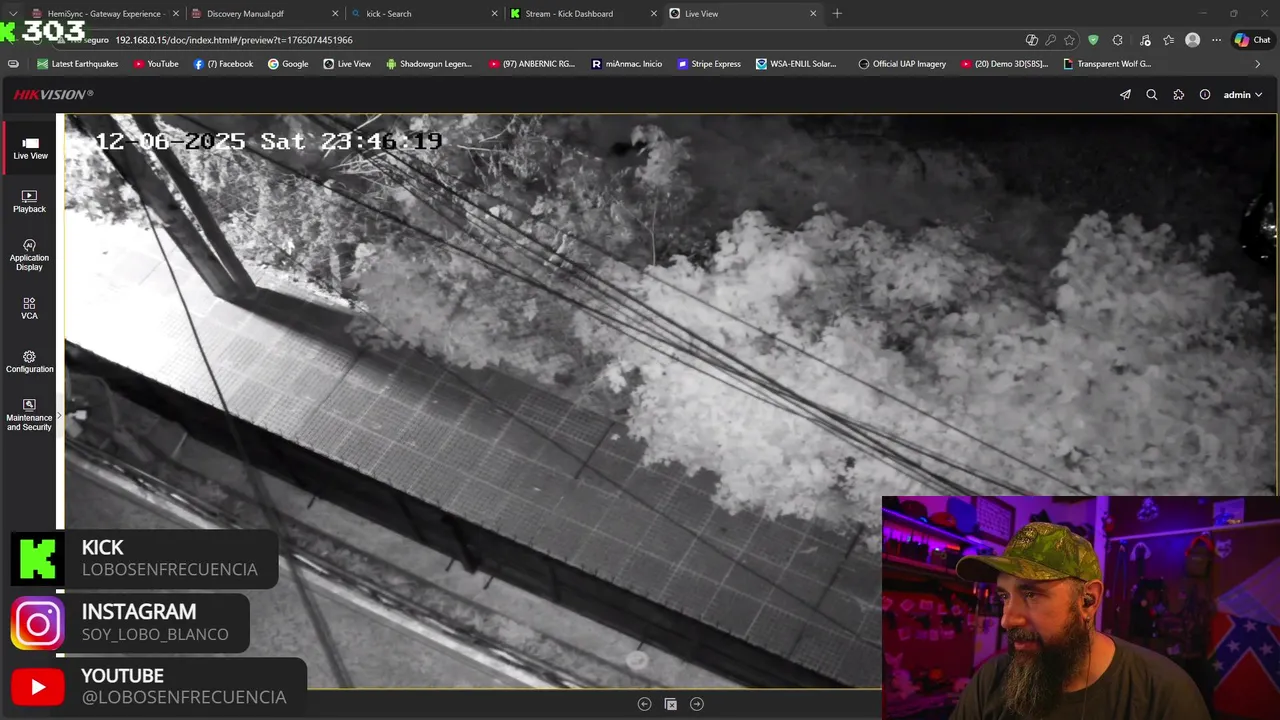This screenshot has width=1280, height=720.
Task: Stop all live view streams
Action: point(671,704)
